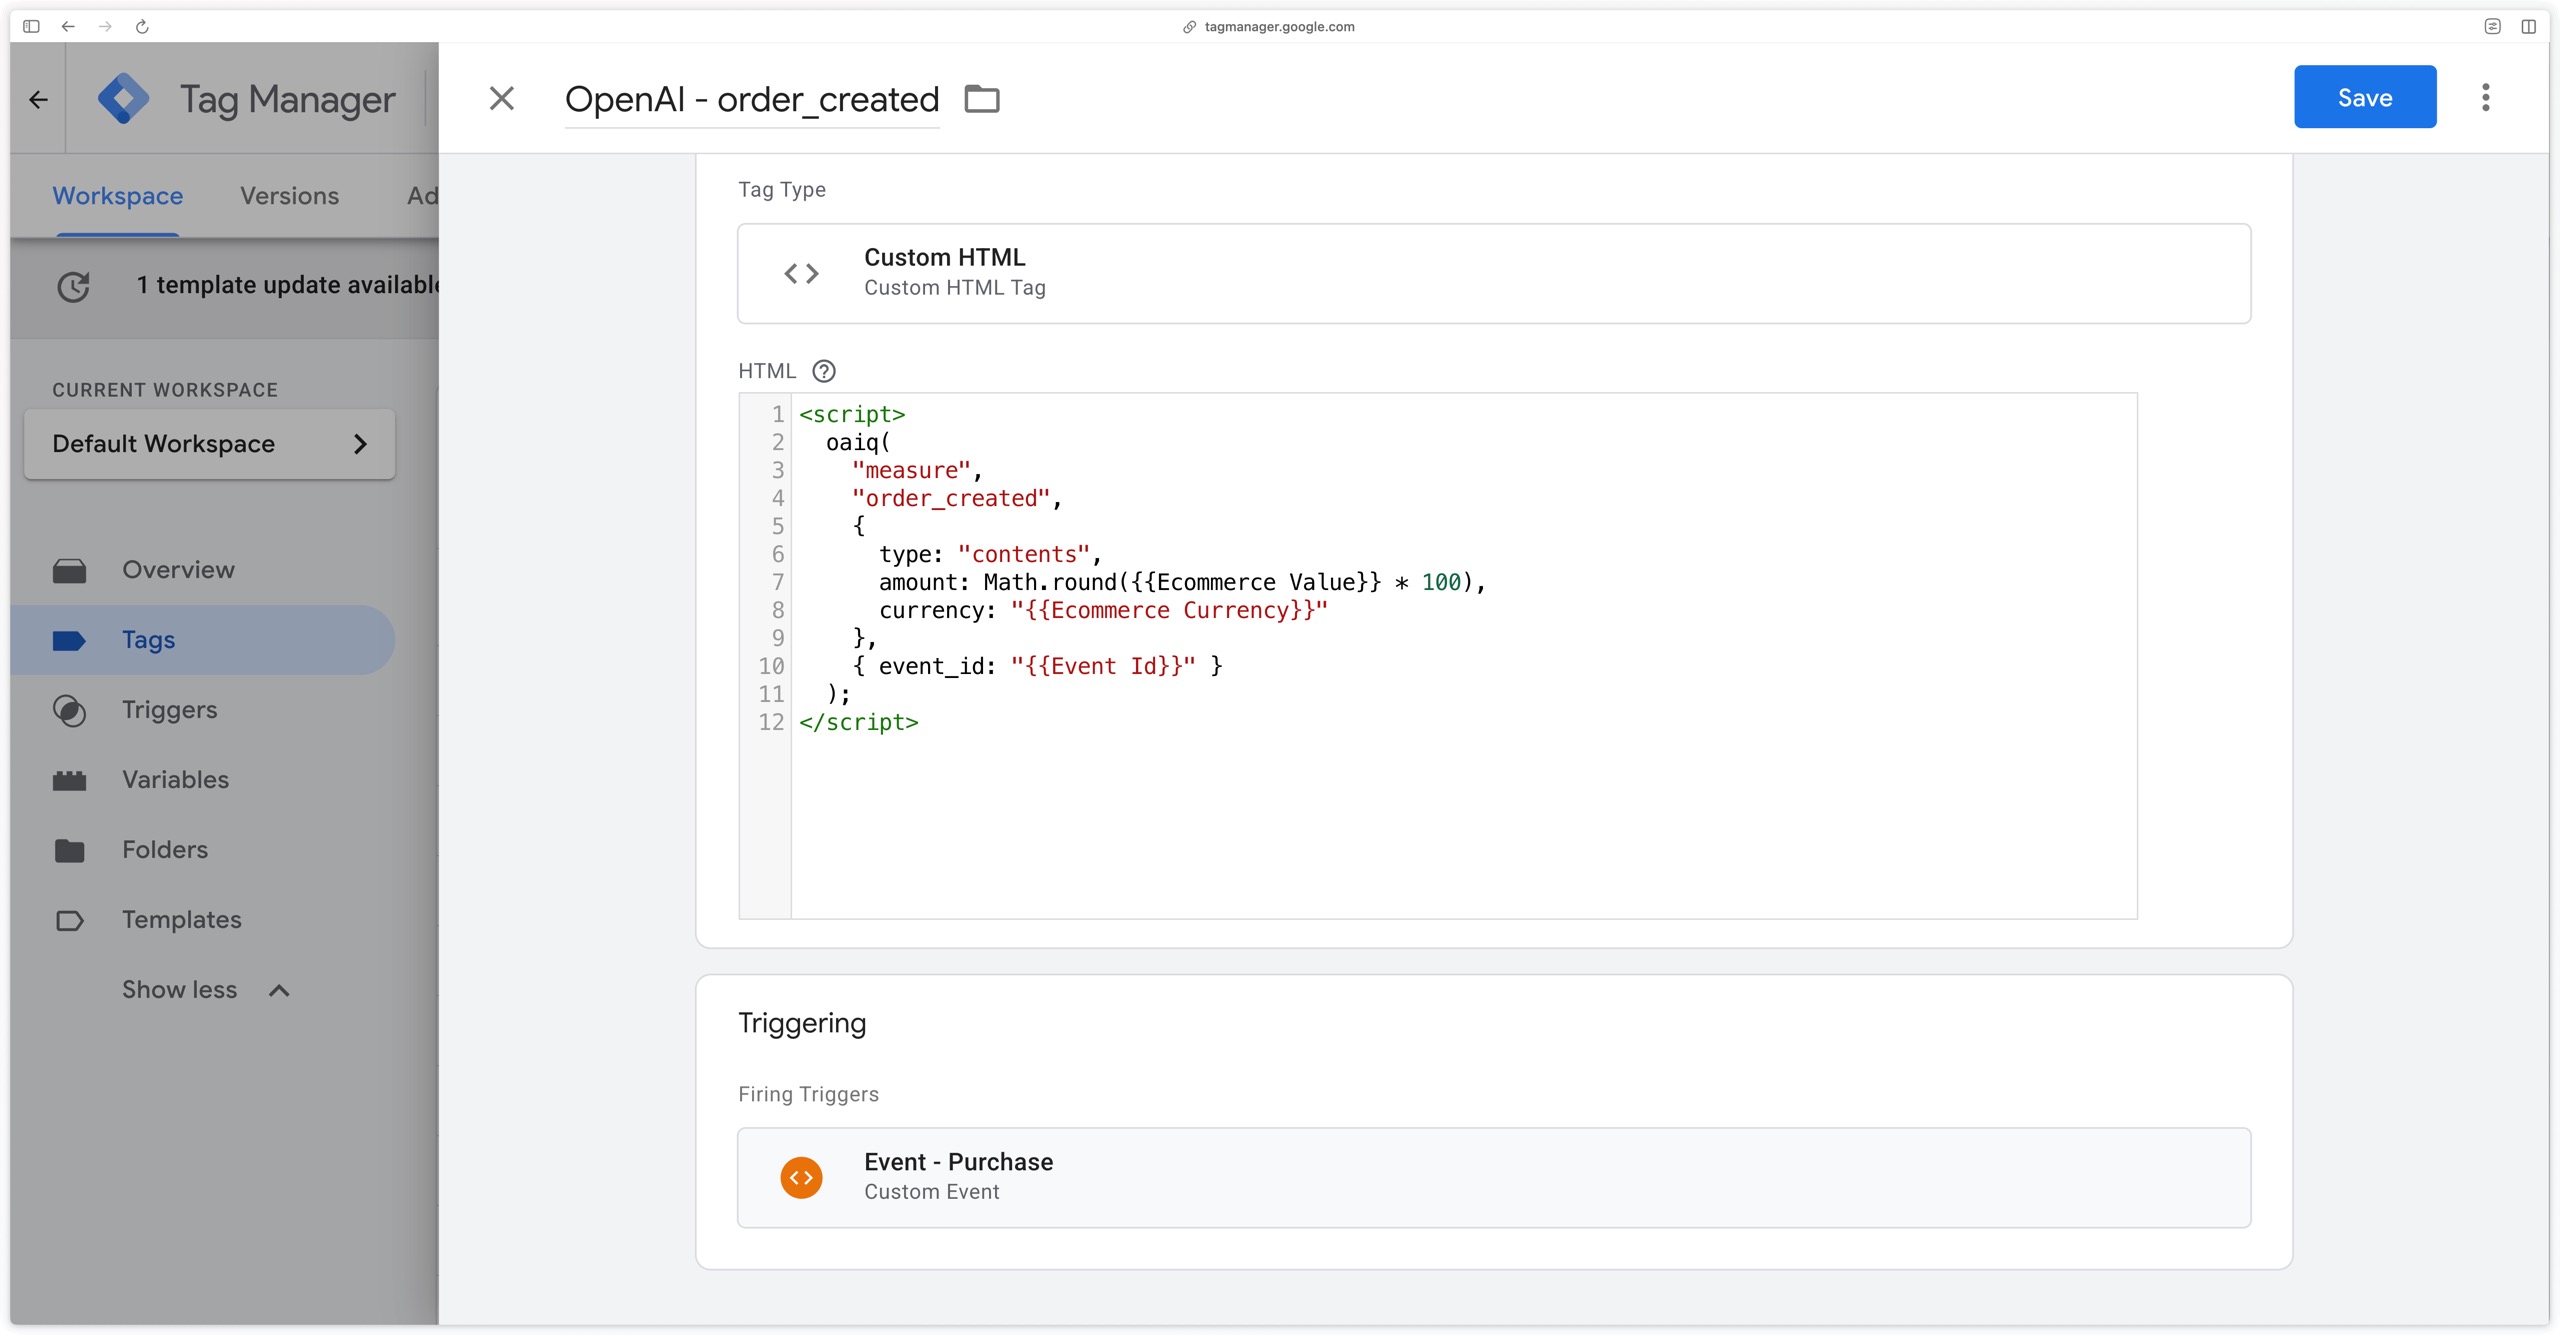Edit the tag name OpenAI - order_created
2560x1335 pixels.
[751, 99]
